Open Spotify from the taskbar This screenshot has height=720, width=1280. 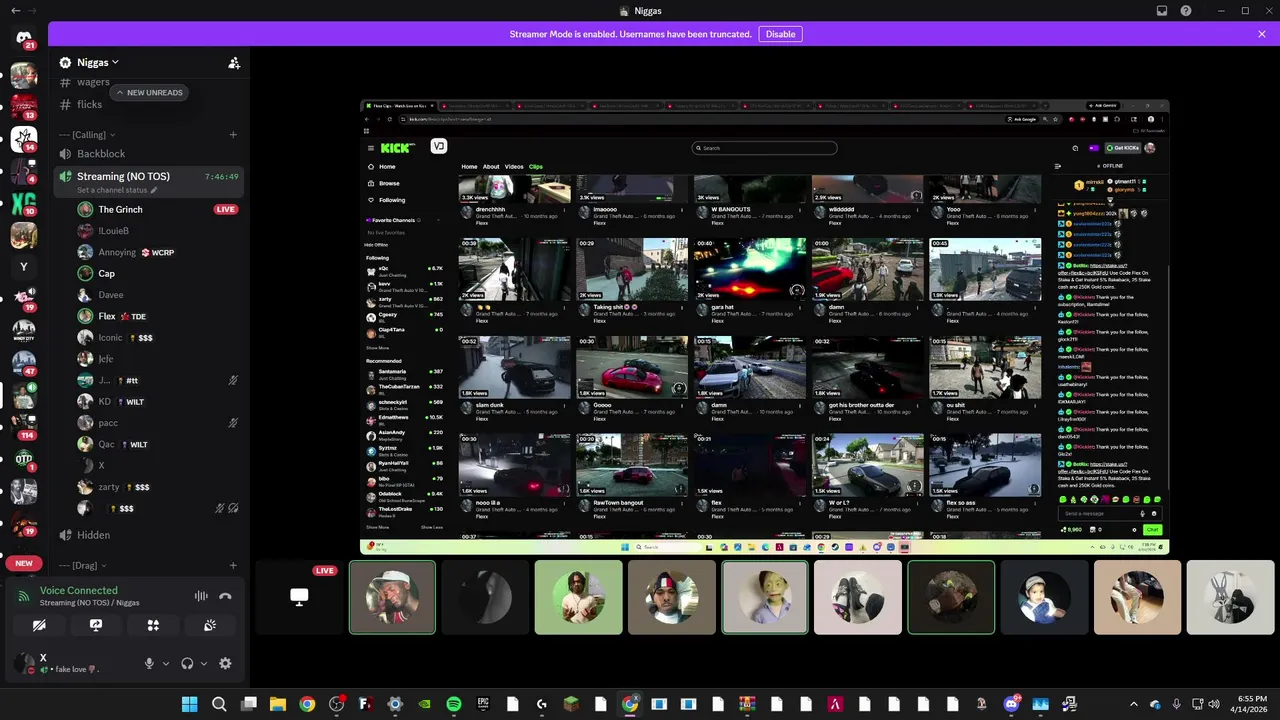click(453, 704)
